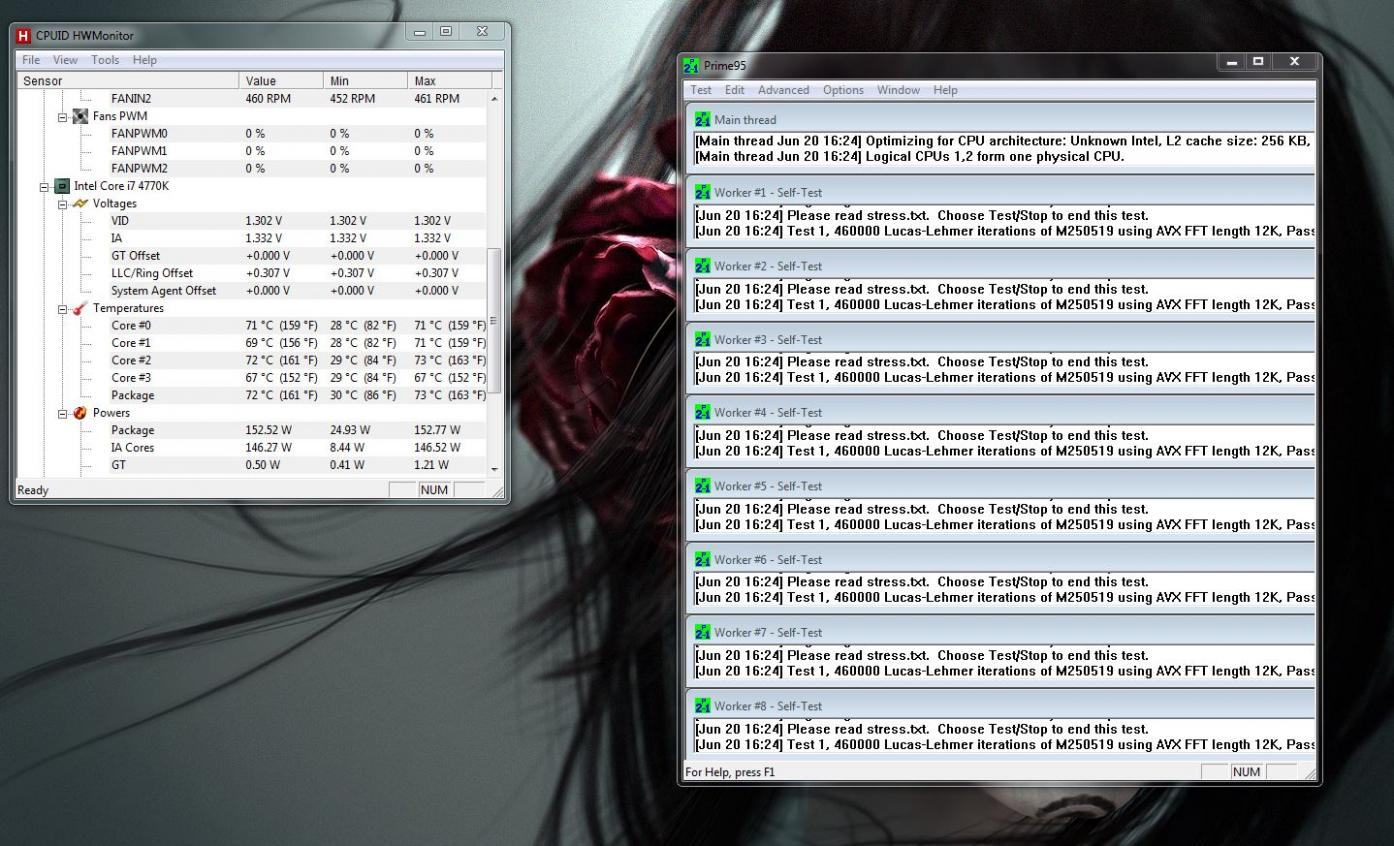Click the Worker #7 Self-Test icon
1394x846 pixels.
pos(703,633)
